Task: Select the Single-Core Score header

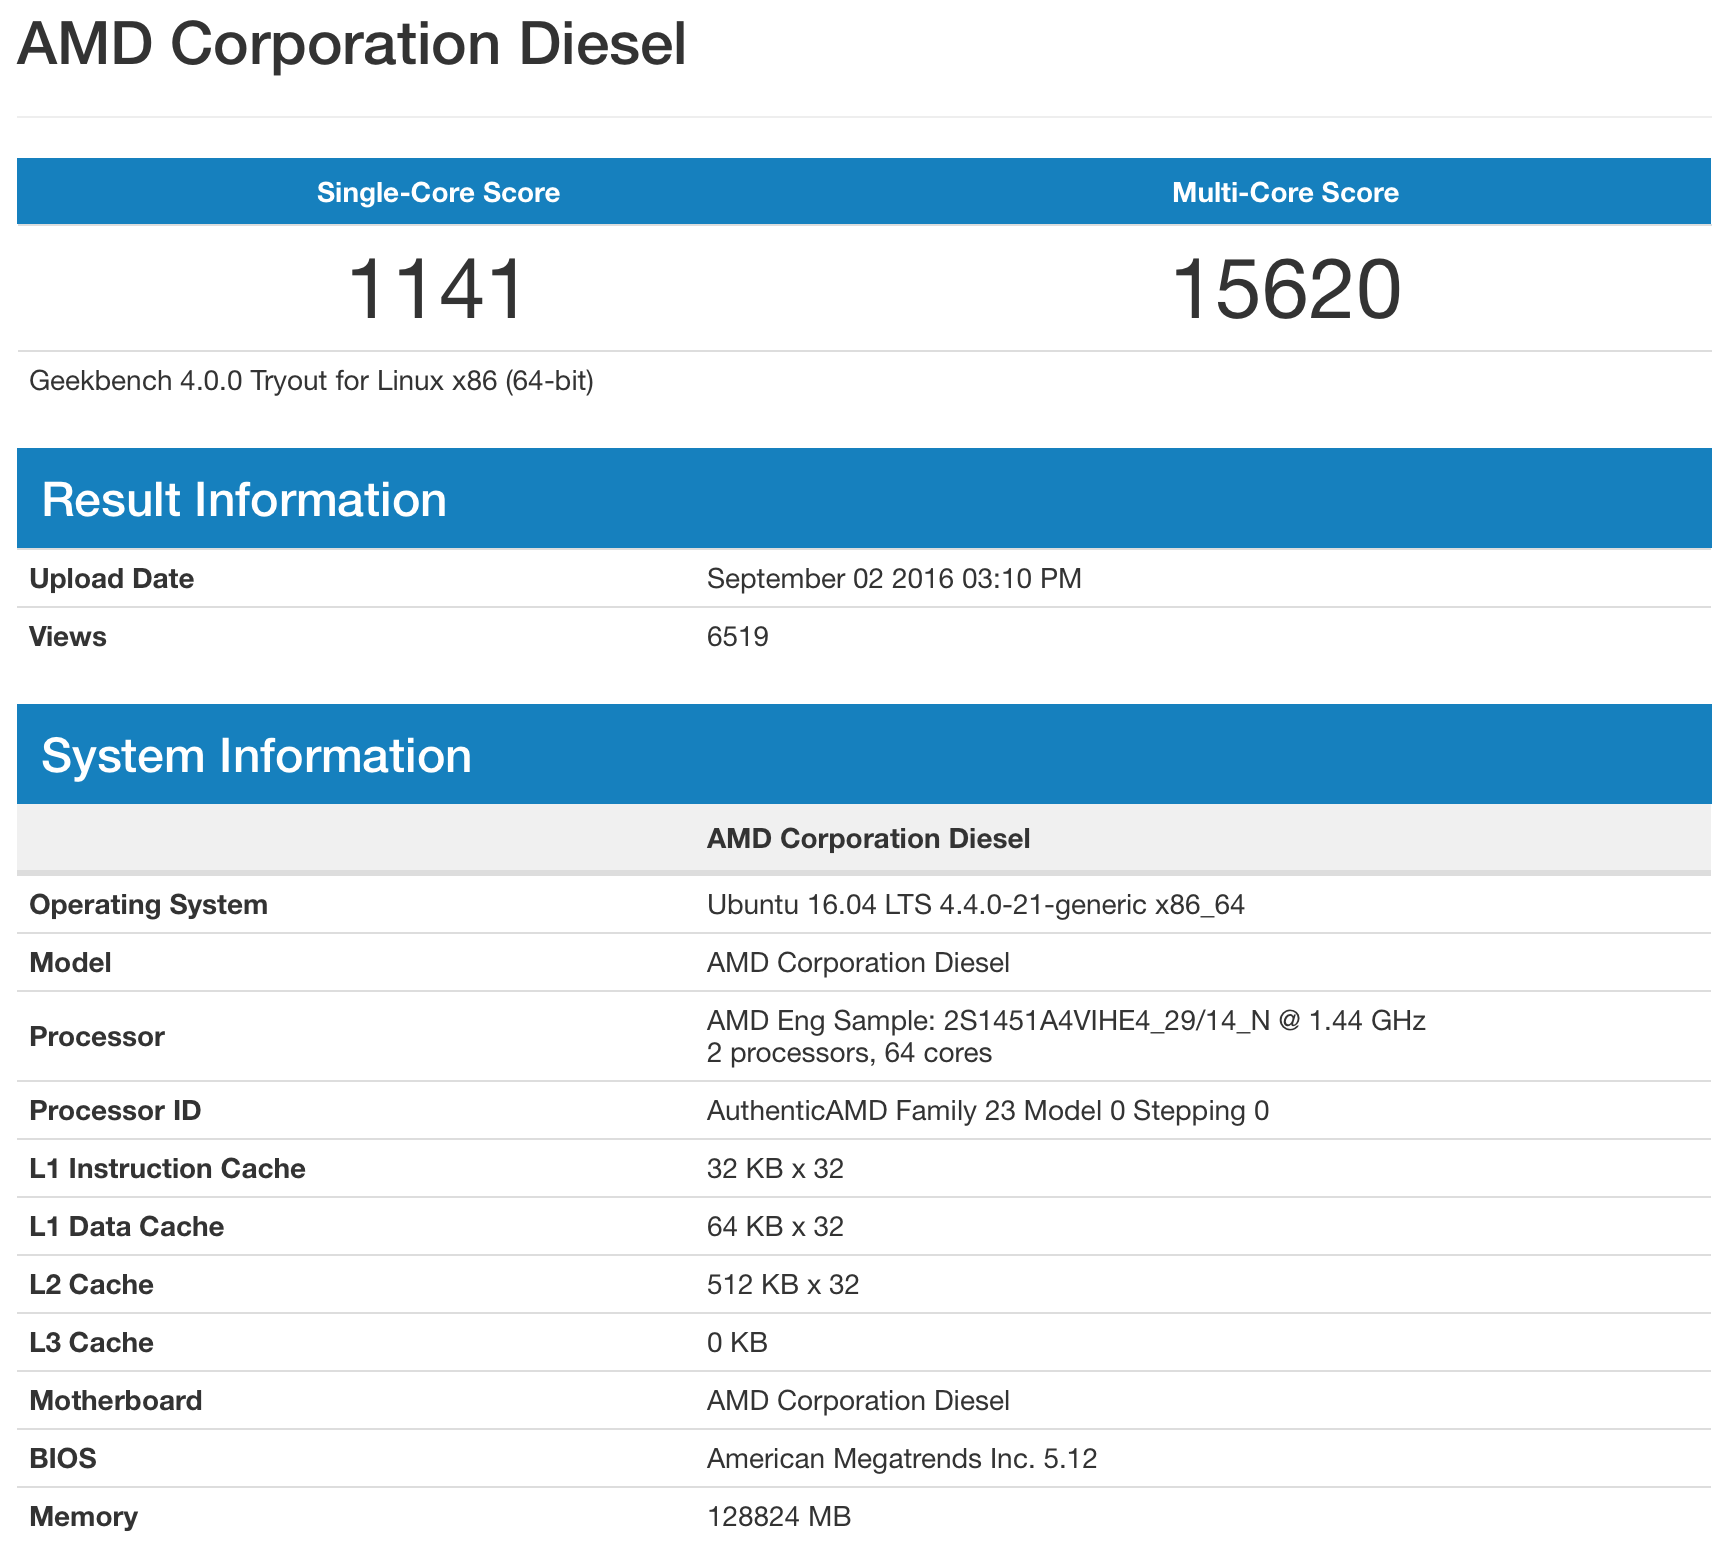Action: 438,192
